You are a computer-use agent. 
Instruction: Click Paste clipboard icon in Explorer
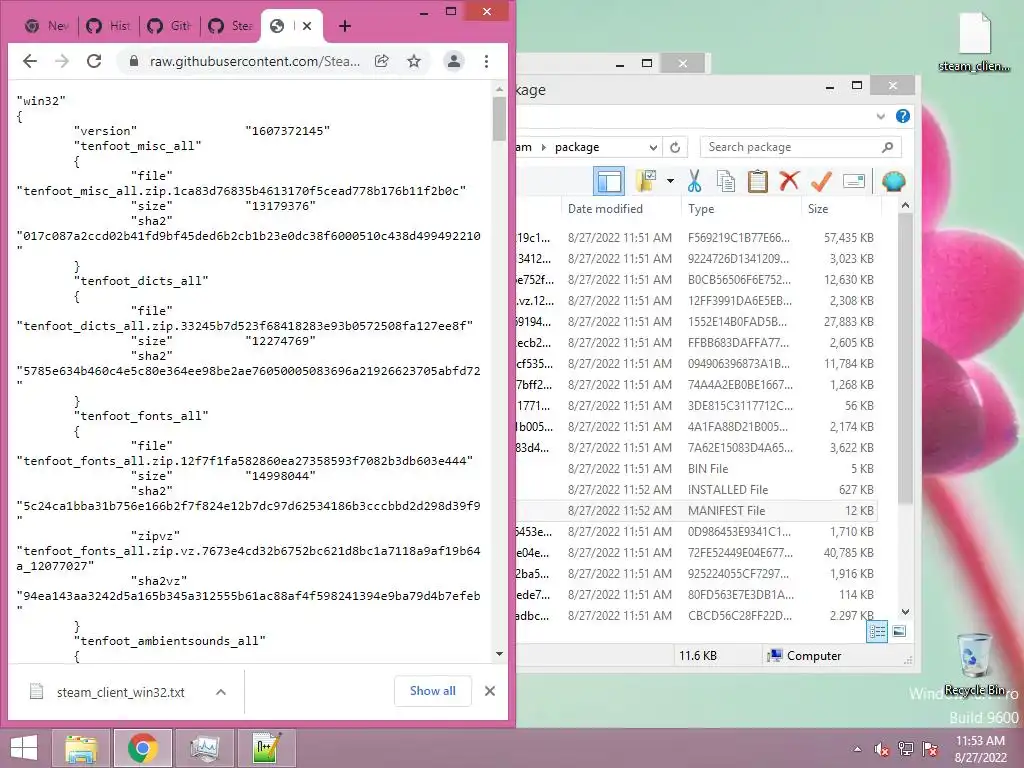(x=758, y=182)
